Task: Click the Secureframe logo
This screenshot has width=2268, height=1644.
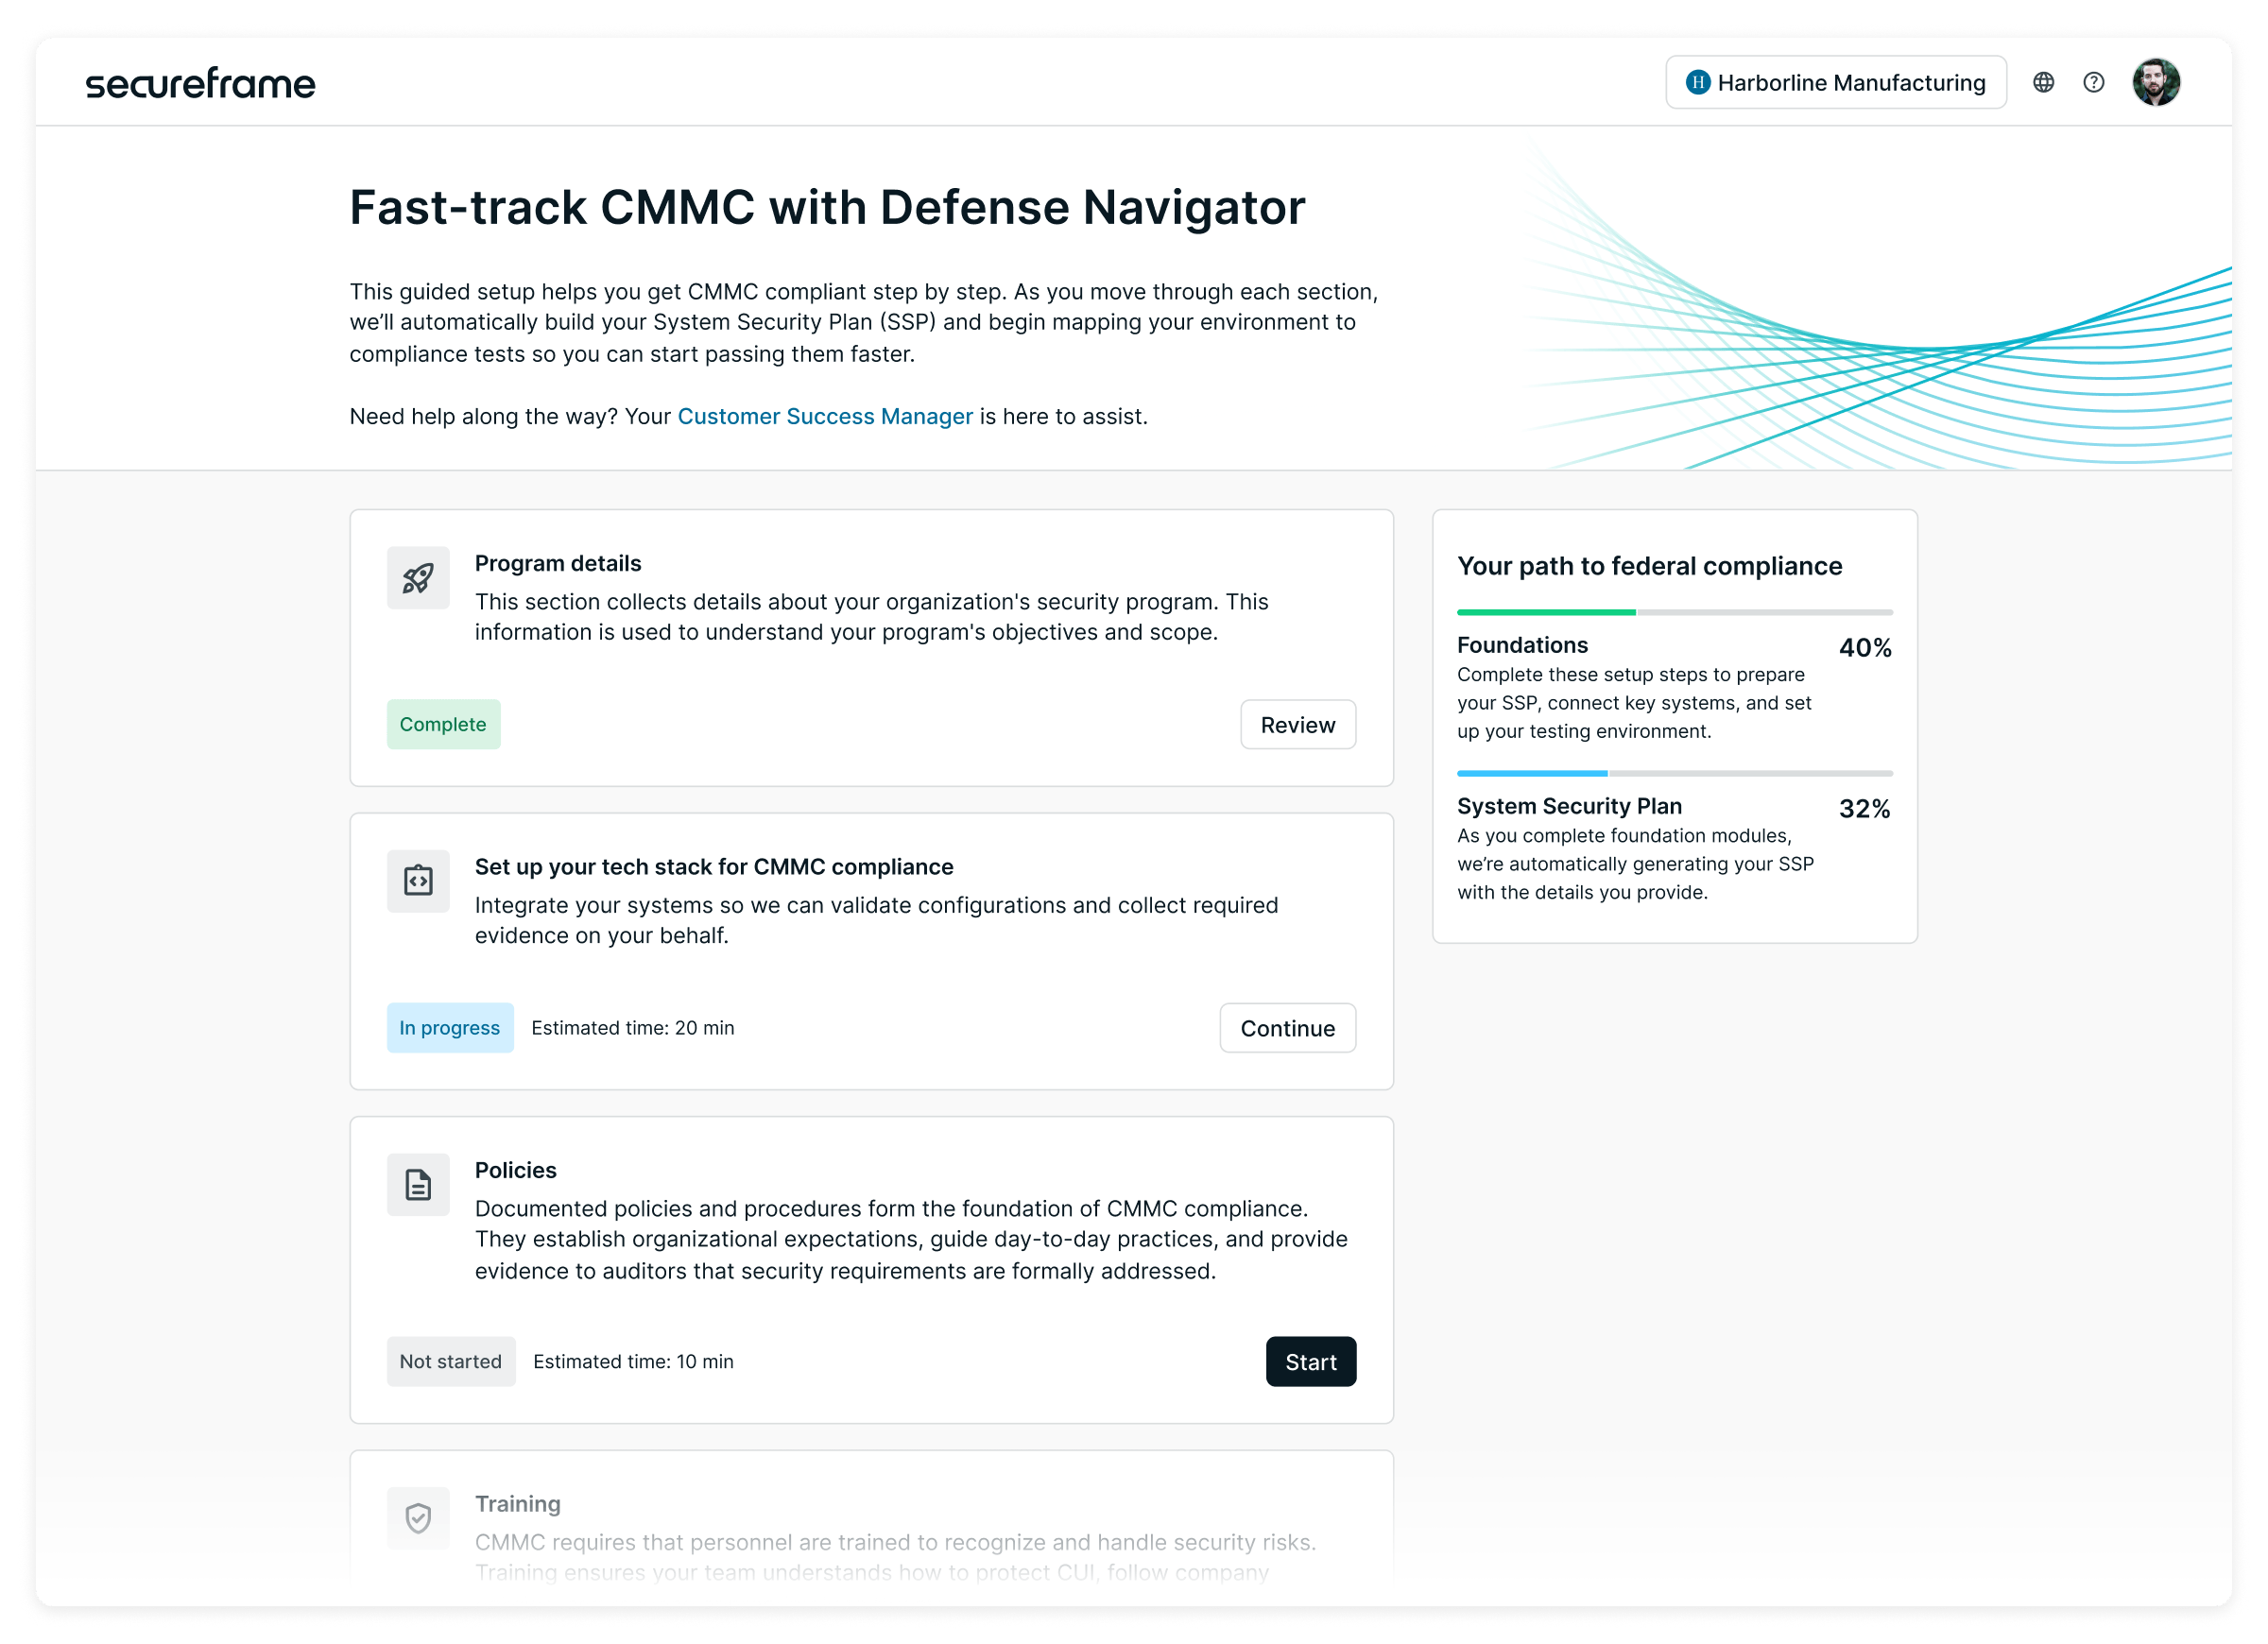Action: pos(200,83)
